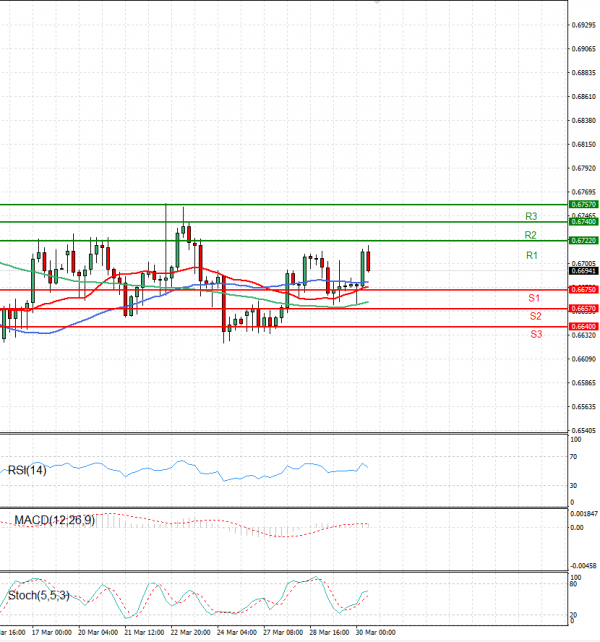
Task: Click the current price tag 0.66941
Action: pos(584,271)
